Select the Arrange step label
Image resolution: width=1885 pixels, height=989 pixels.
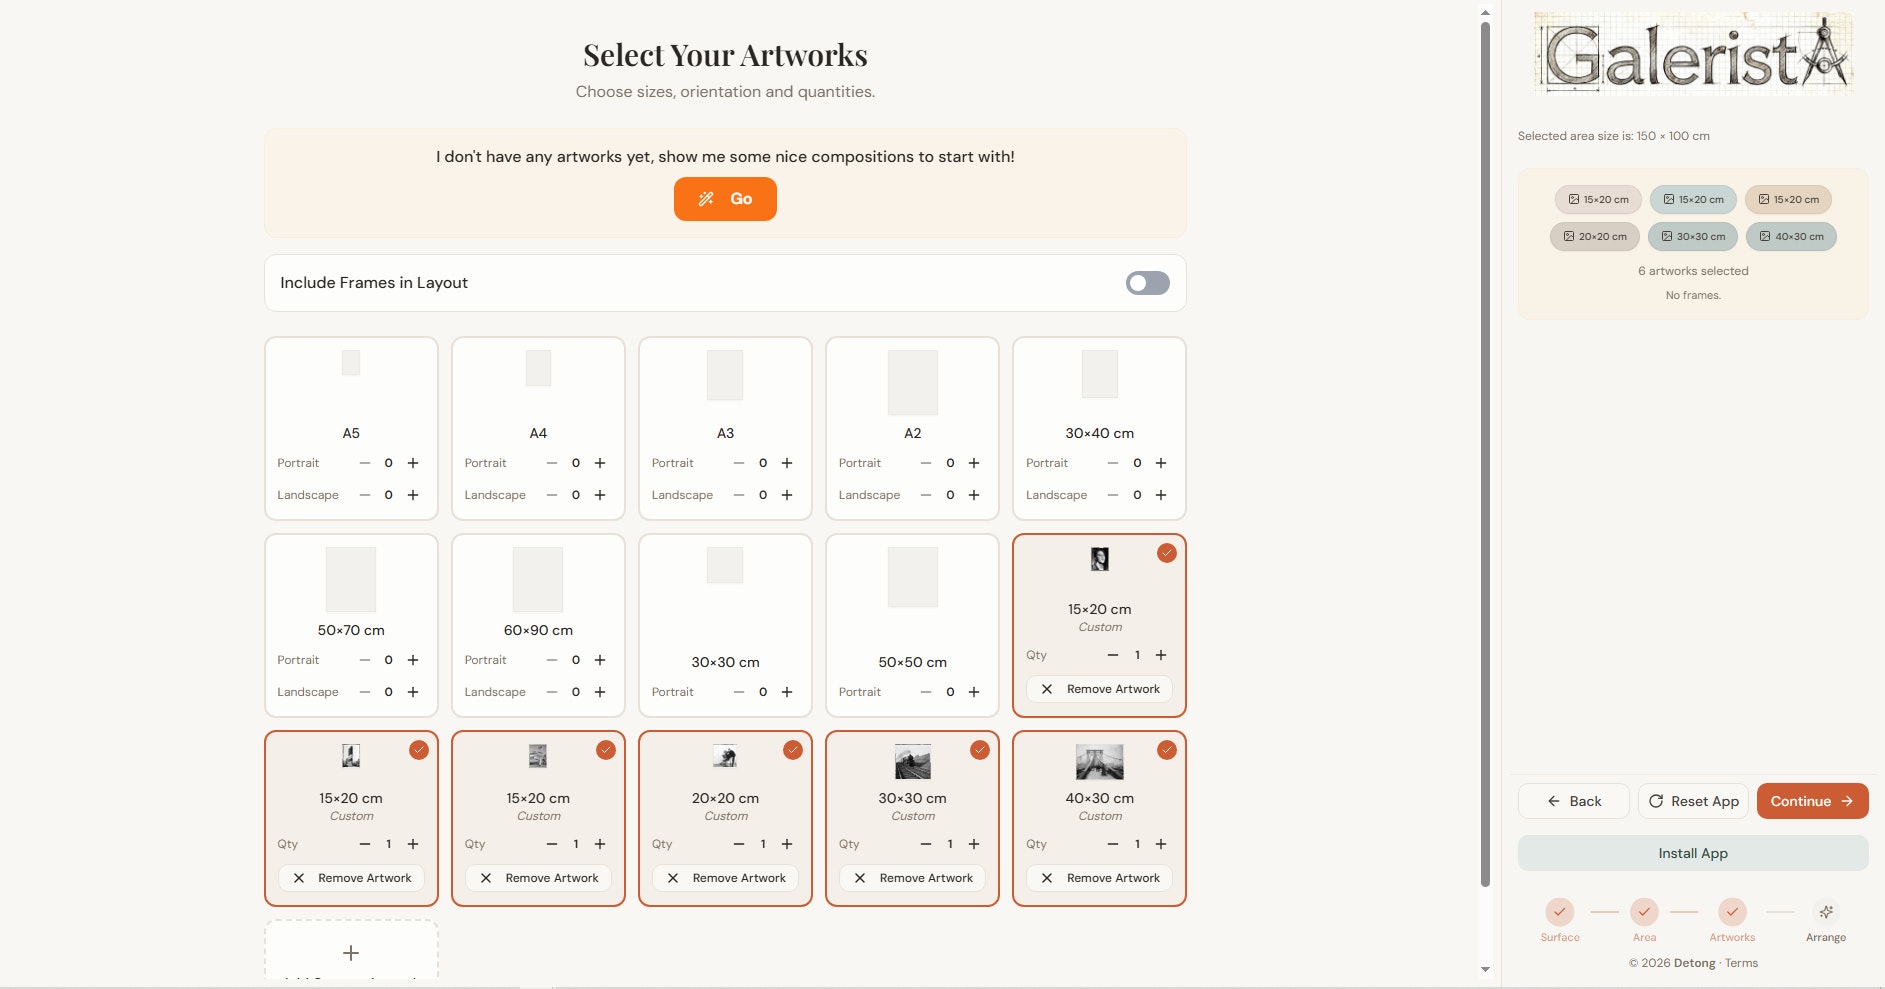pos(1825,937)
